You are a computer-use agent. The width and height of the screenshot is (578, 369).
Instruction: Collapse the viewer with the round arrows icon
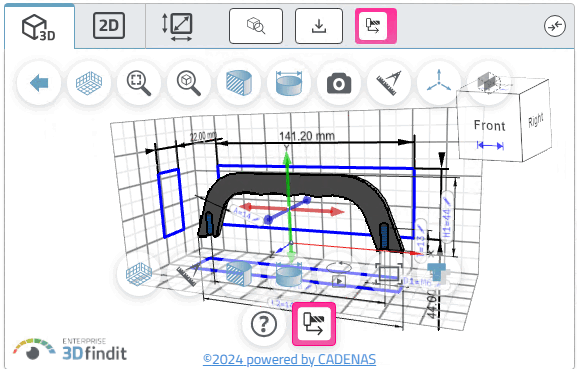(x=555, y=26)
